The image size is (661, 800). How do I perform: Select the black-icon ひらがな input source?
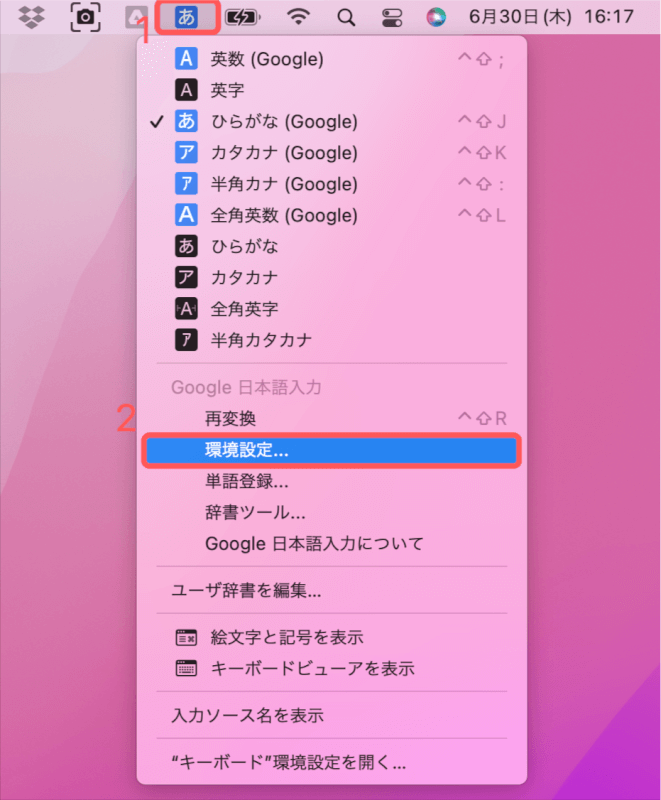[x=332, y=246]
